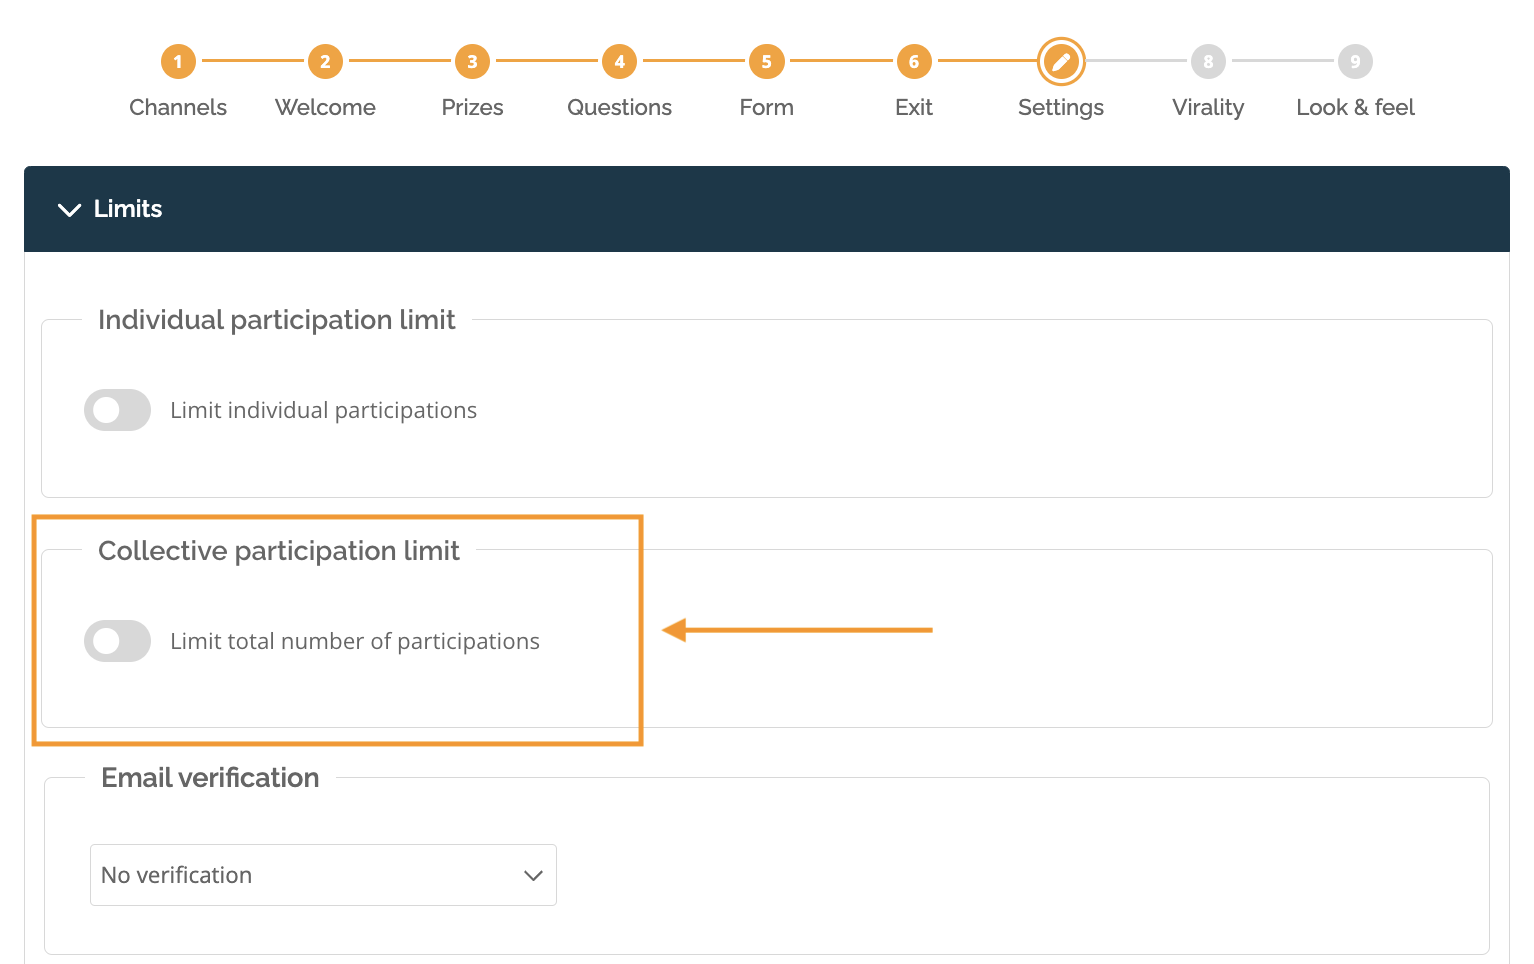This screenshot has height=964, width=1534.
Task: Click the Limit individual participations label
Action: (x=323, y=410)
